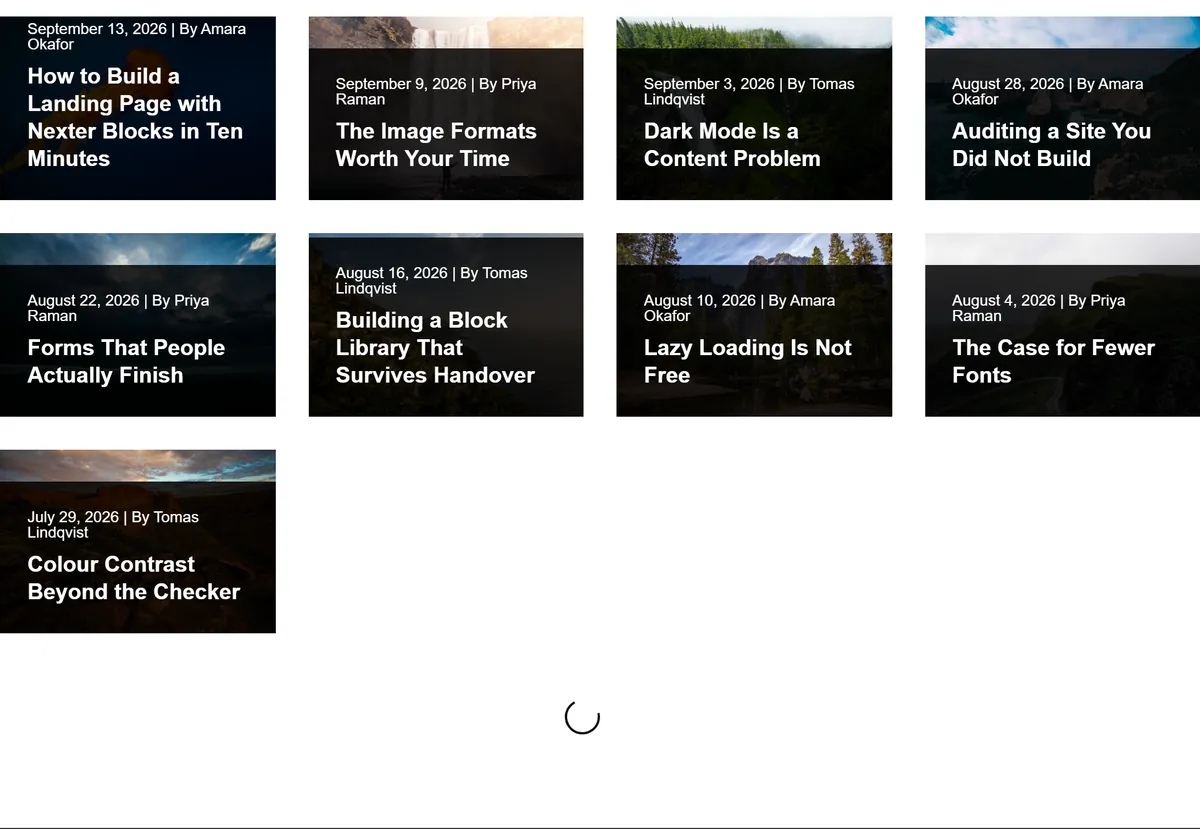Open 'Forms That People Actually Finish' article
The width and height of the screenshot is (1200, 829).
pyautogui.click(x=126, y=361)
